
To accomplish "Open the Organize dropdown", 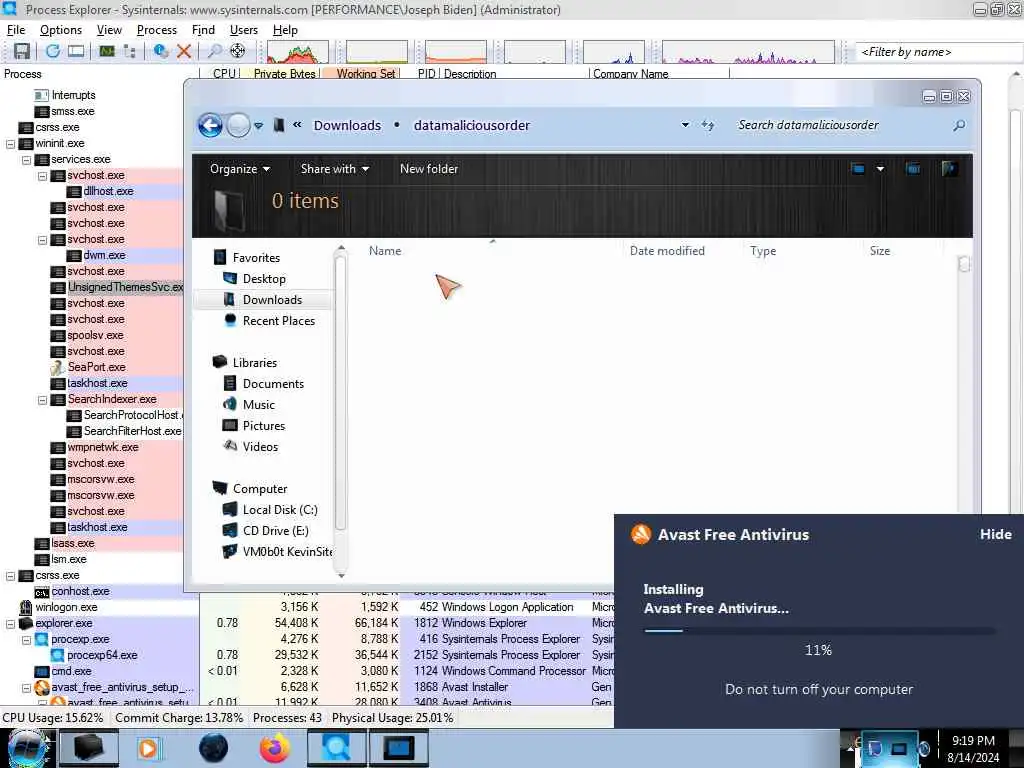I will 240,168.
